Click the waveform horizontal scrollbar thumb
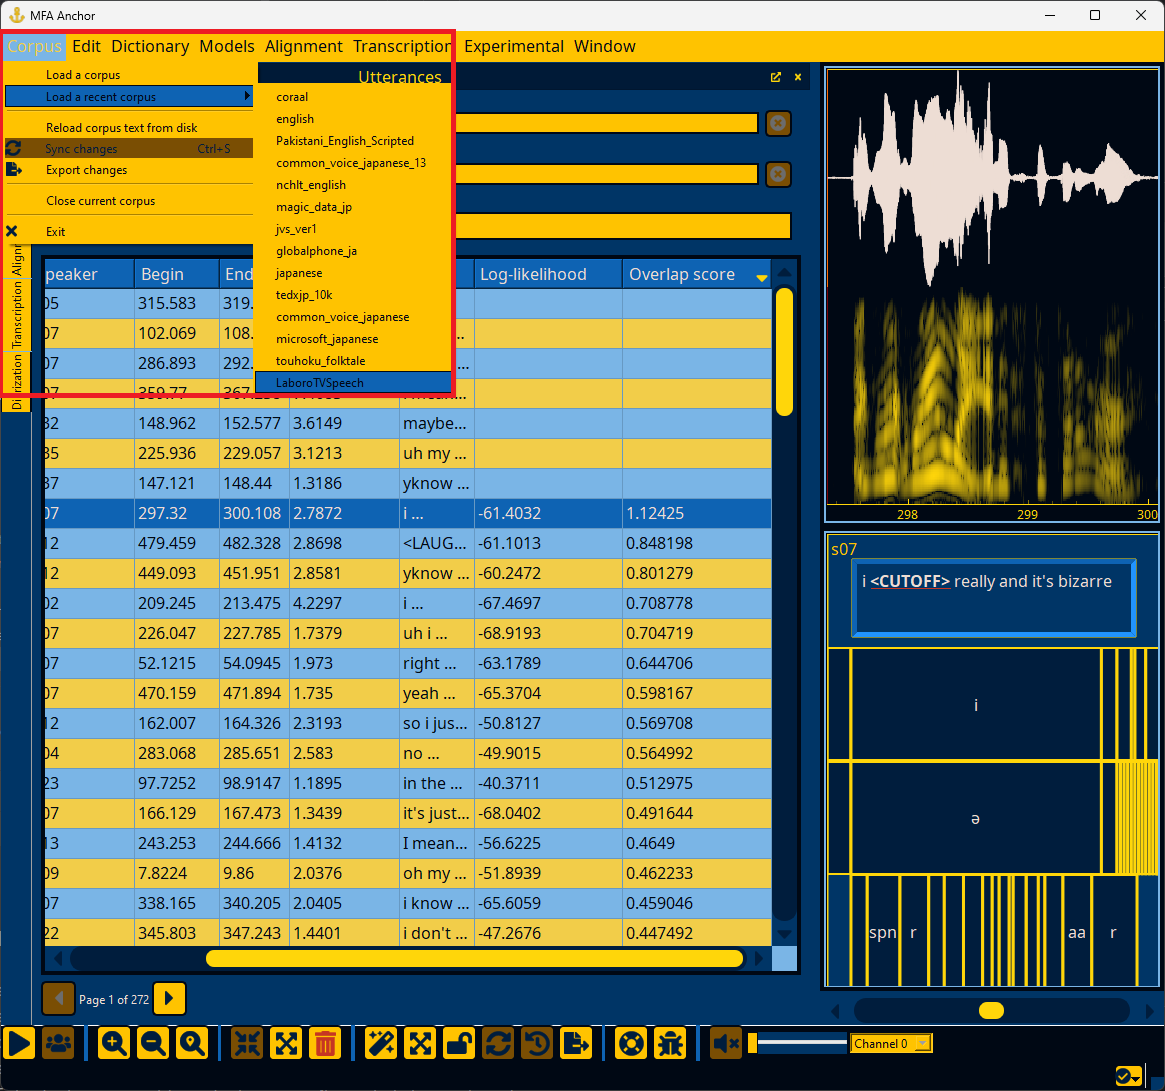The image size is (1165, 1091). coord(991,1011)
